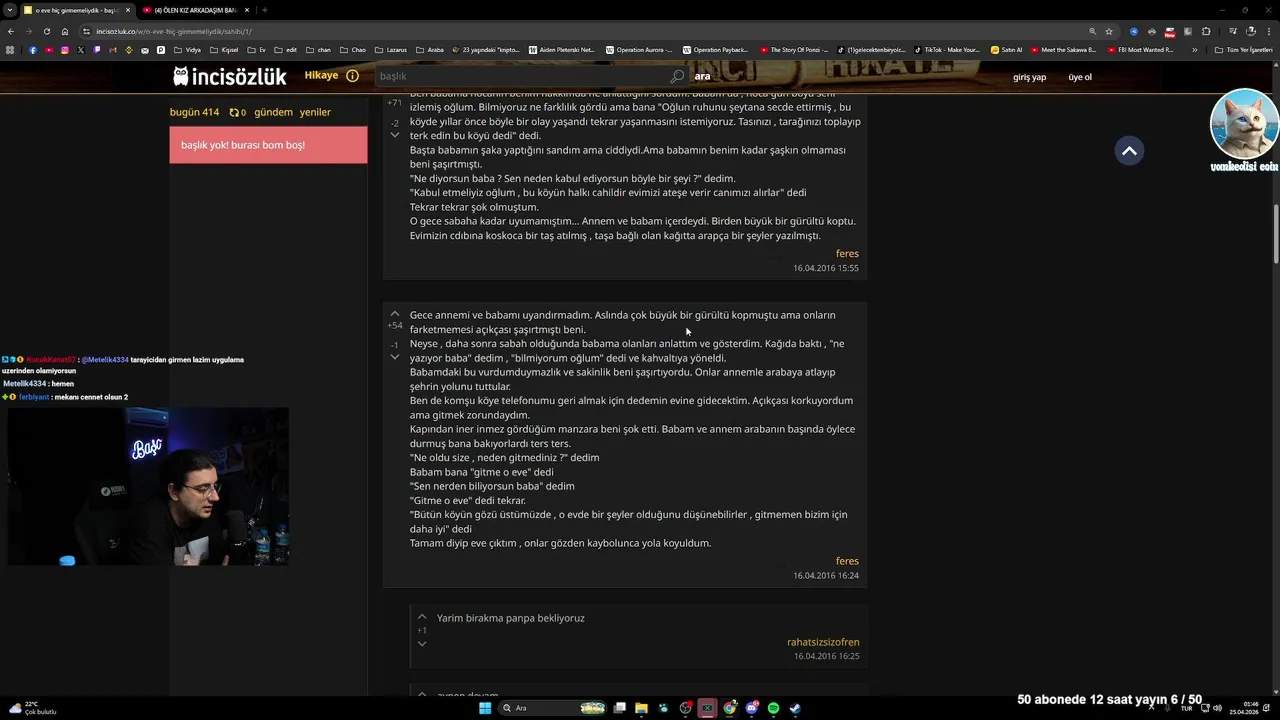Open the Hikaye info icon

tap(352, 76)
